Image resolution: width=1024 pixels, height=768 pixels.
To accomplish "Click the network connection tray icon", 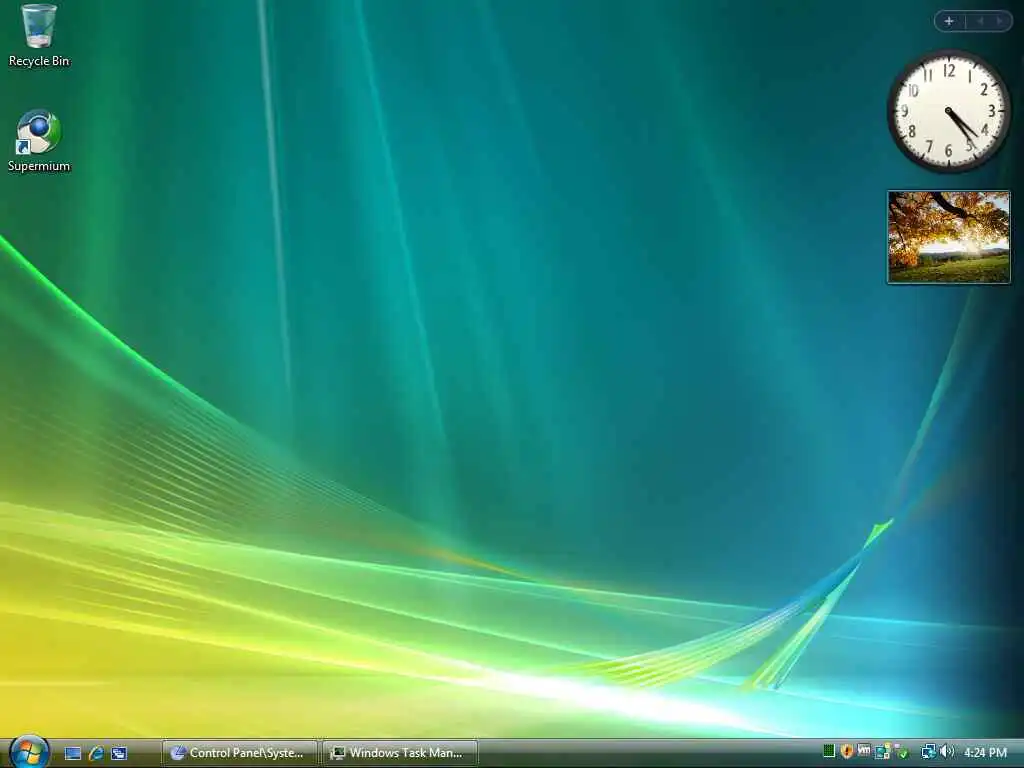I will [x=928, y=752].
